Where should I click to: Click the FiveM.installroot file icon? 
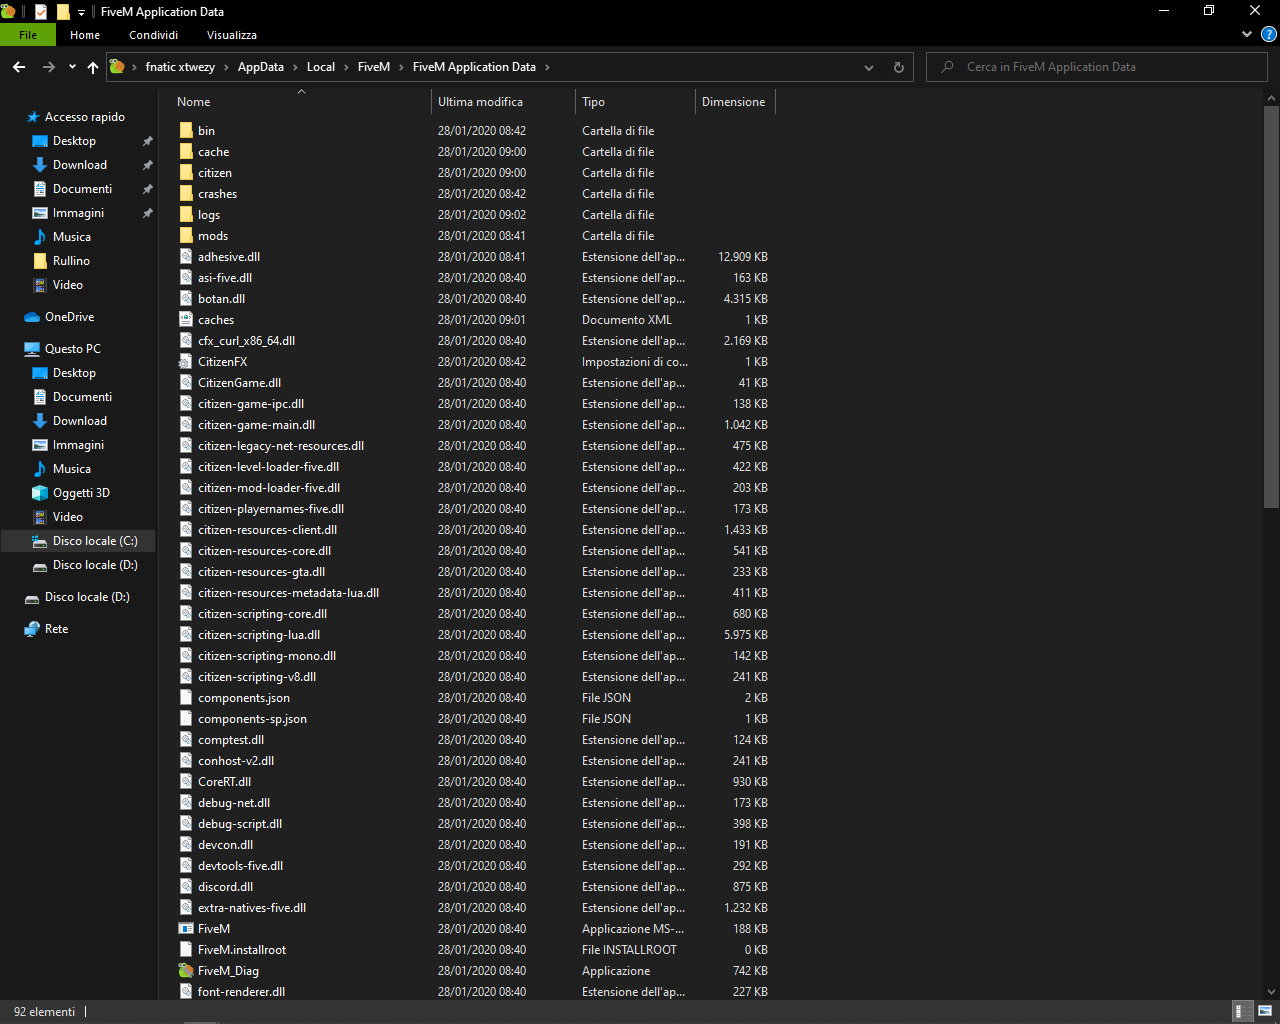click(186, 950)
